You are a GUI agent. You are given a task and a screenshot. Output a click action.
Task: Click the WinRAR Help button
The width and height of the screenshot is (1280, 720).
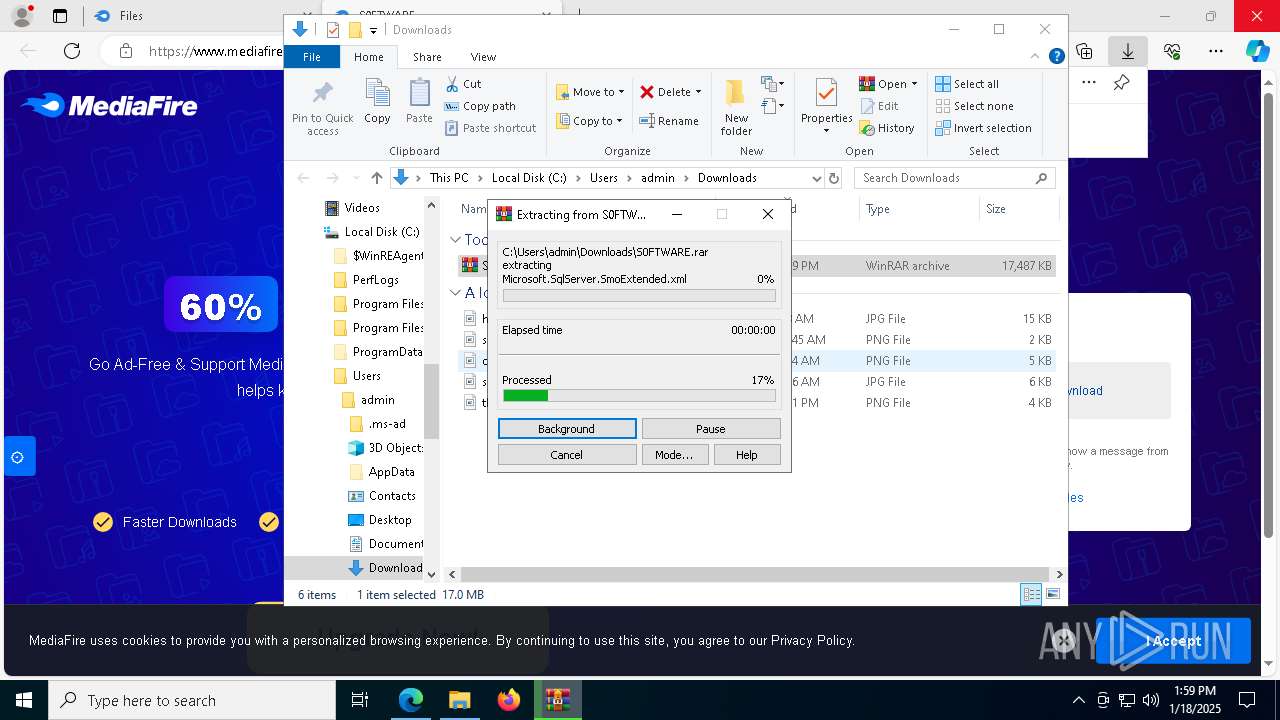click(747, 454)
